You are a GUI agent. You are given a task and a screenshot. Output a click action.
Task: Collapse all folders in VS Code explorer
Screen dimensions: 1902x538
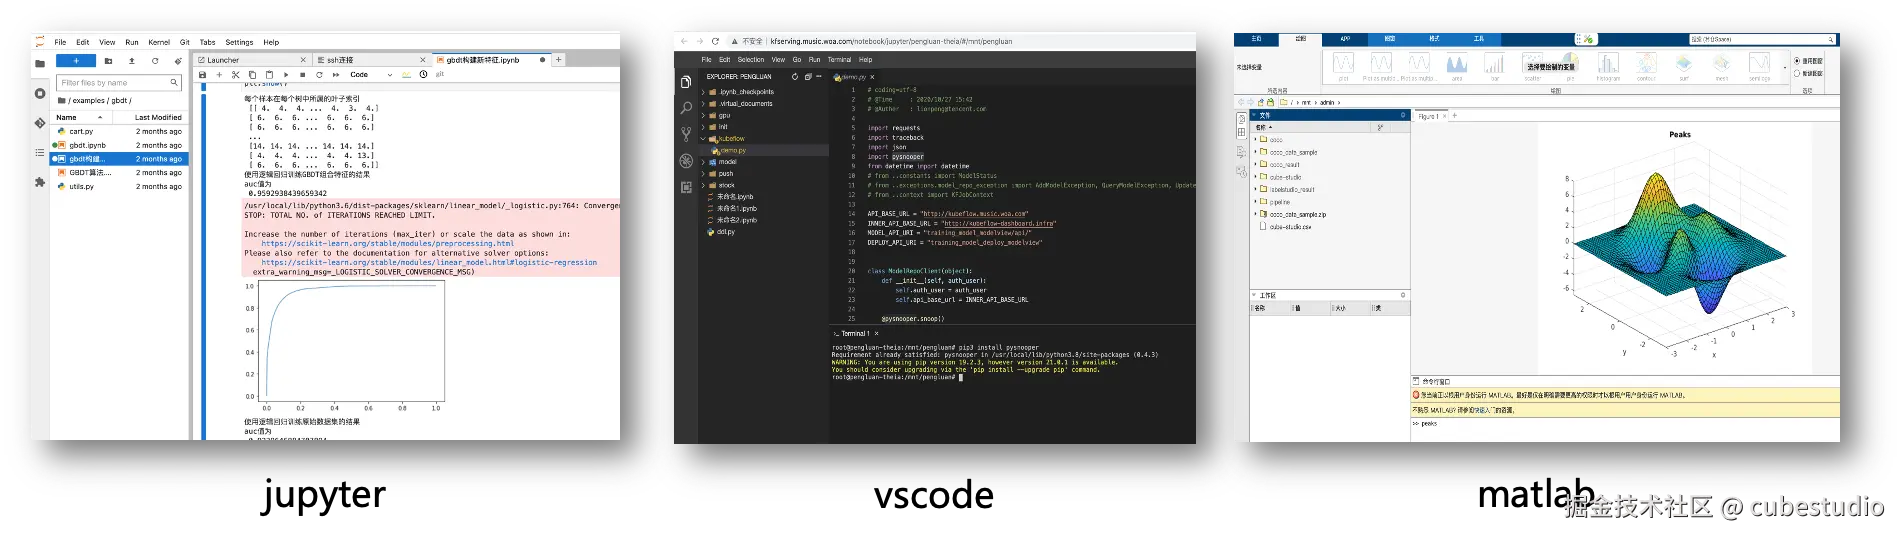pyautogui.click(x=808, y=76)
